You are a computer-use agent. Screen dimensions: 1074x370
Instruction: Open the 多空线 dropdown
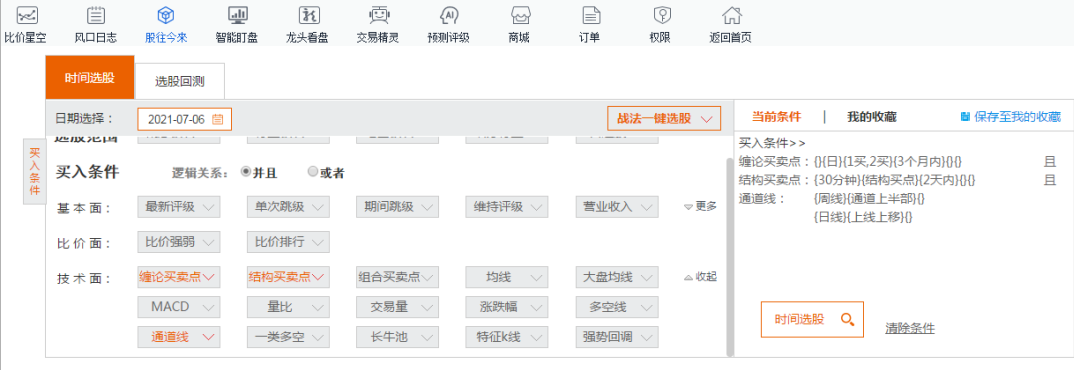click(x=617, y=306)
